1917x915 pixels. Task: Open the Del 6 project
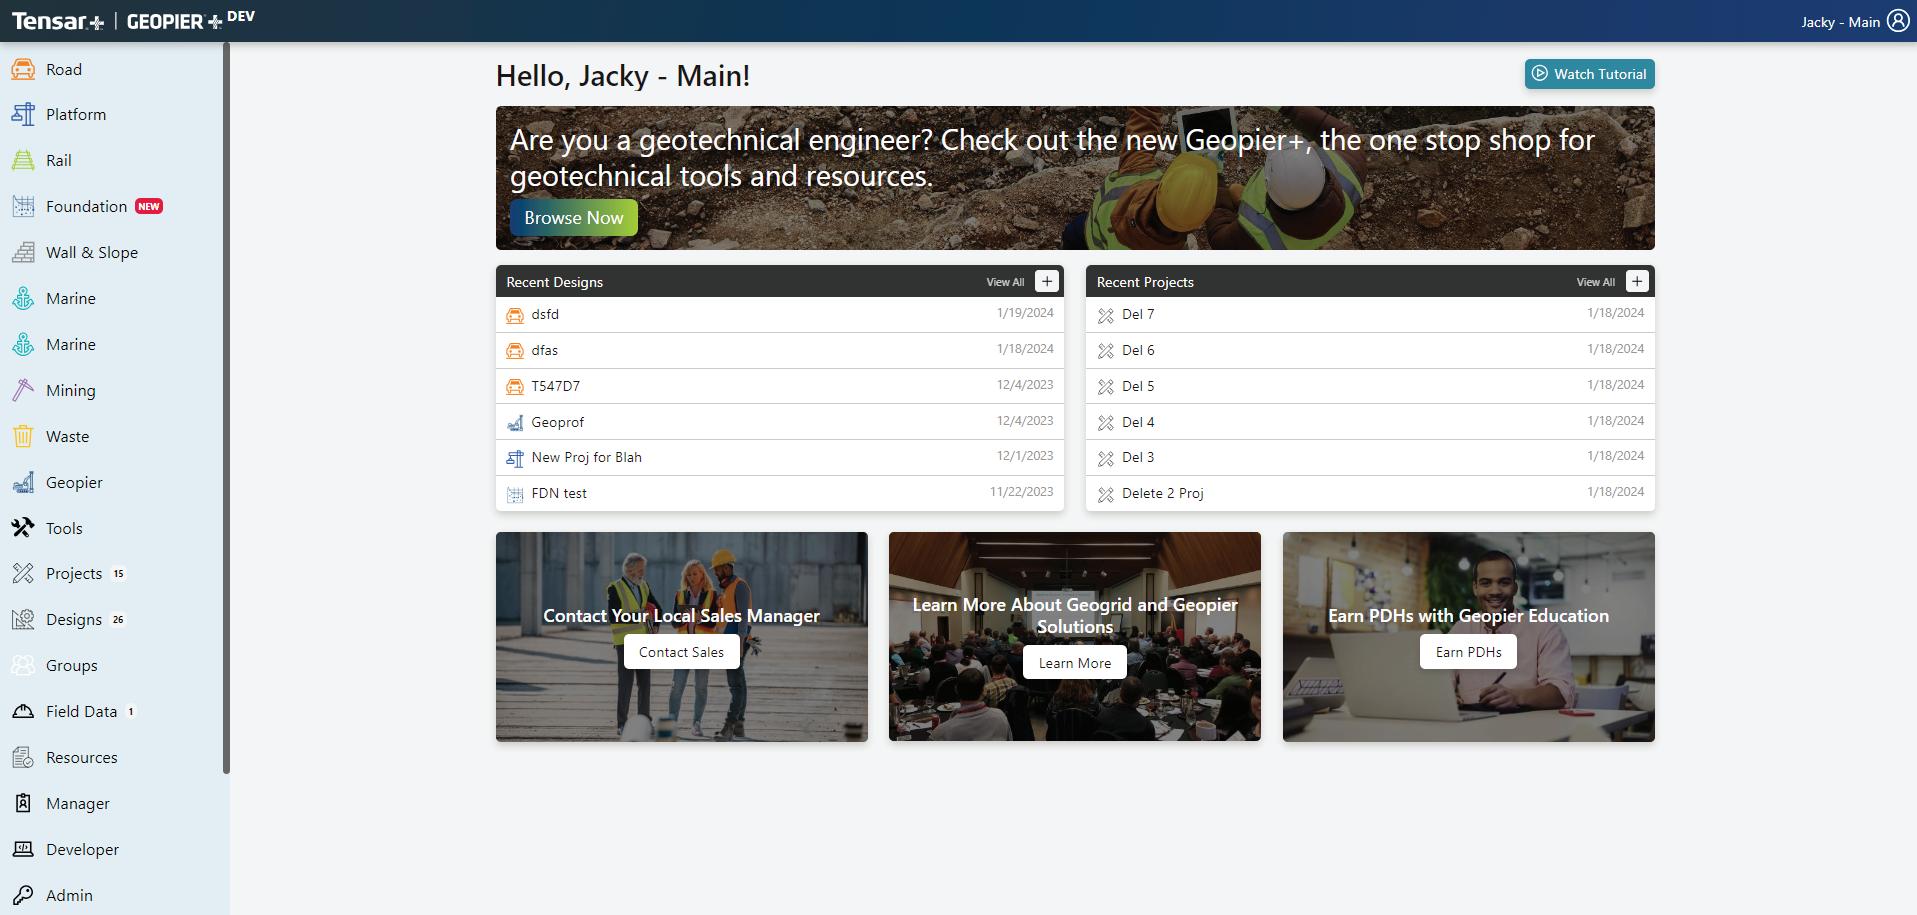click(1370, 350)
